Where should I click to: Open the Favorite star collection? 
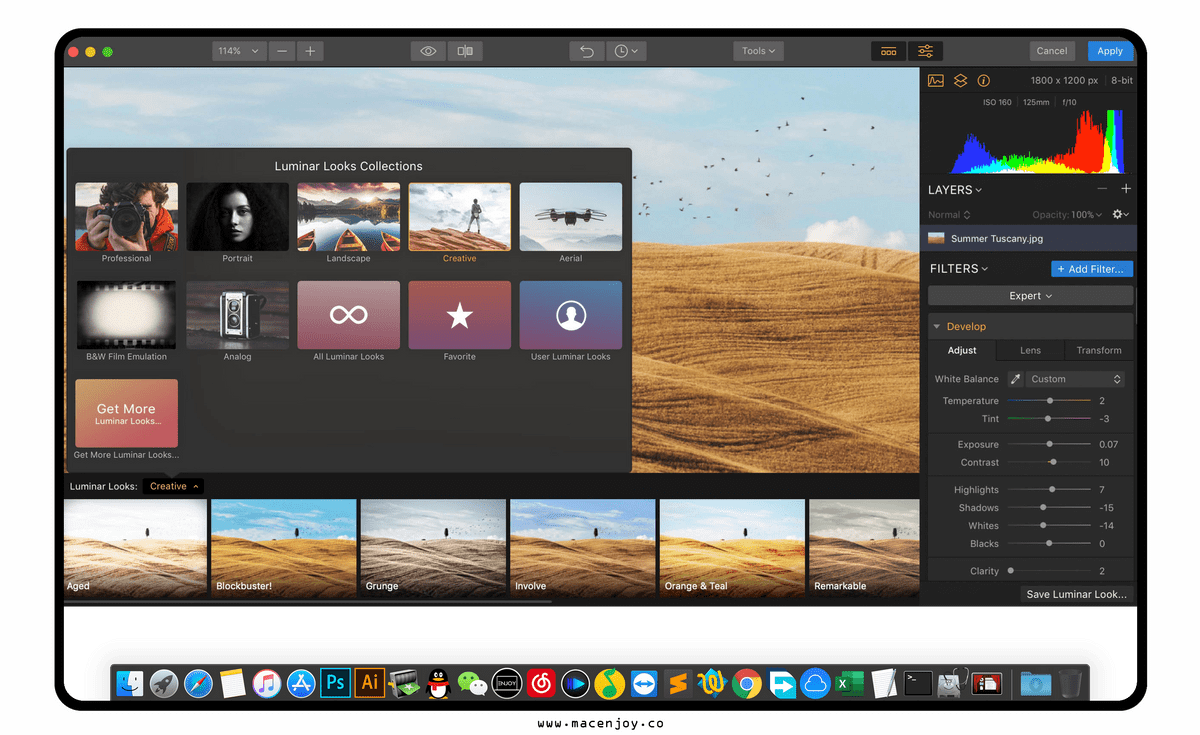460,315
